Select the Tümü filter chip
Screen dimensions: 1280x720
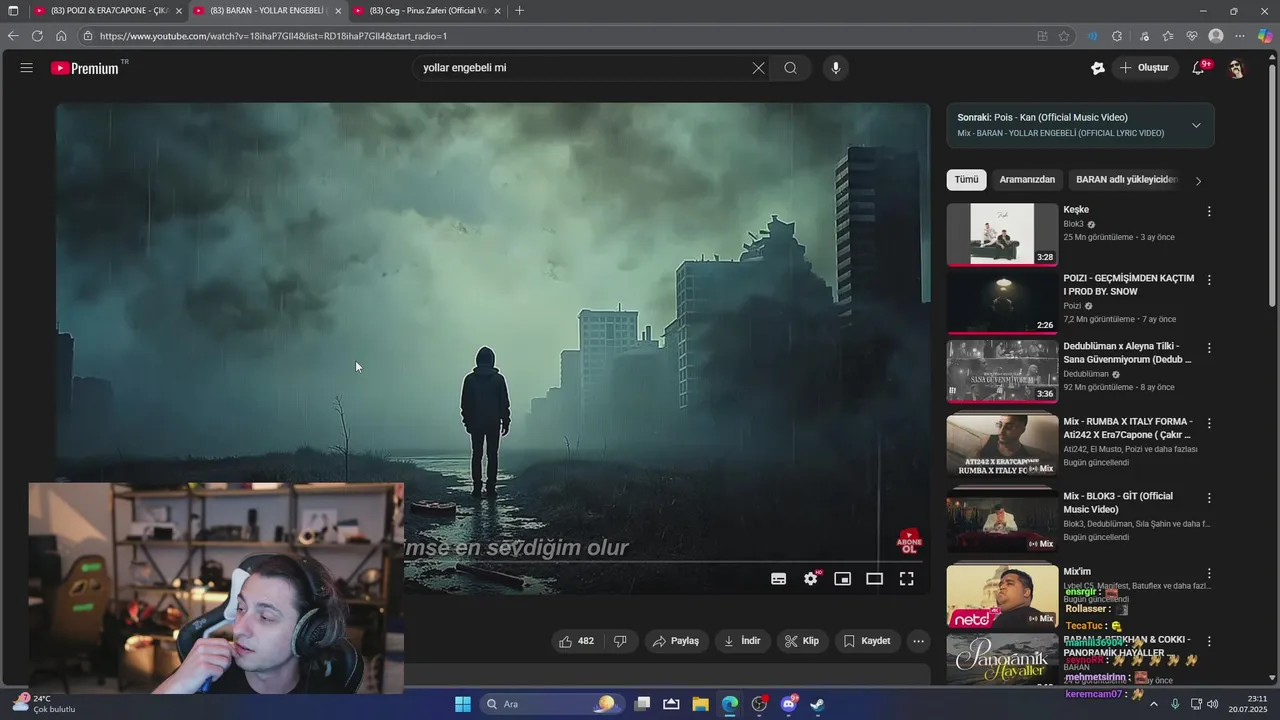[x=966, y=180]
